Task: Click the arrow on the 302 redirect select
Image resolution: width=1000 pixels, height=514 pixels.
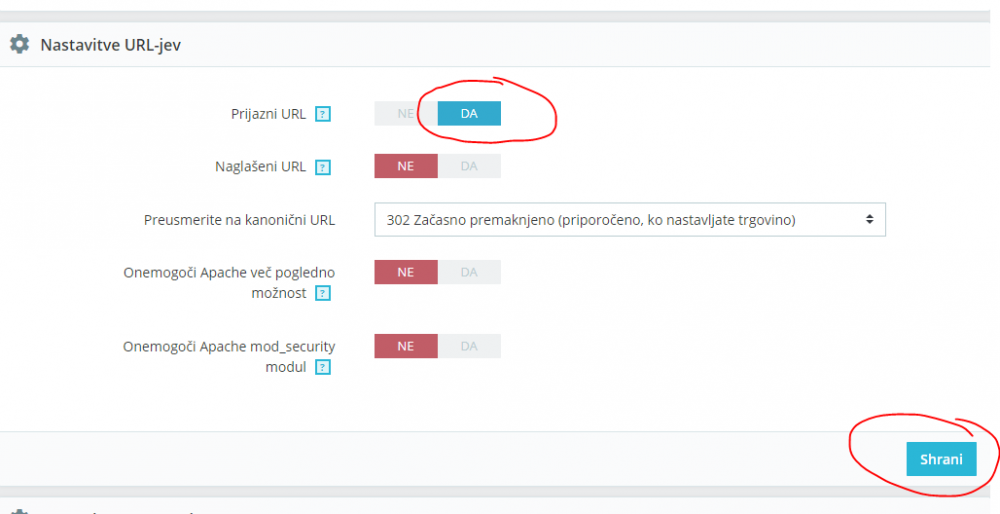Action: (869, 219)
